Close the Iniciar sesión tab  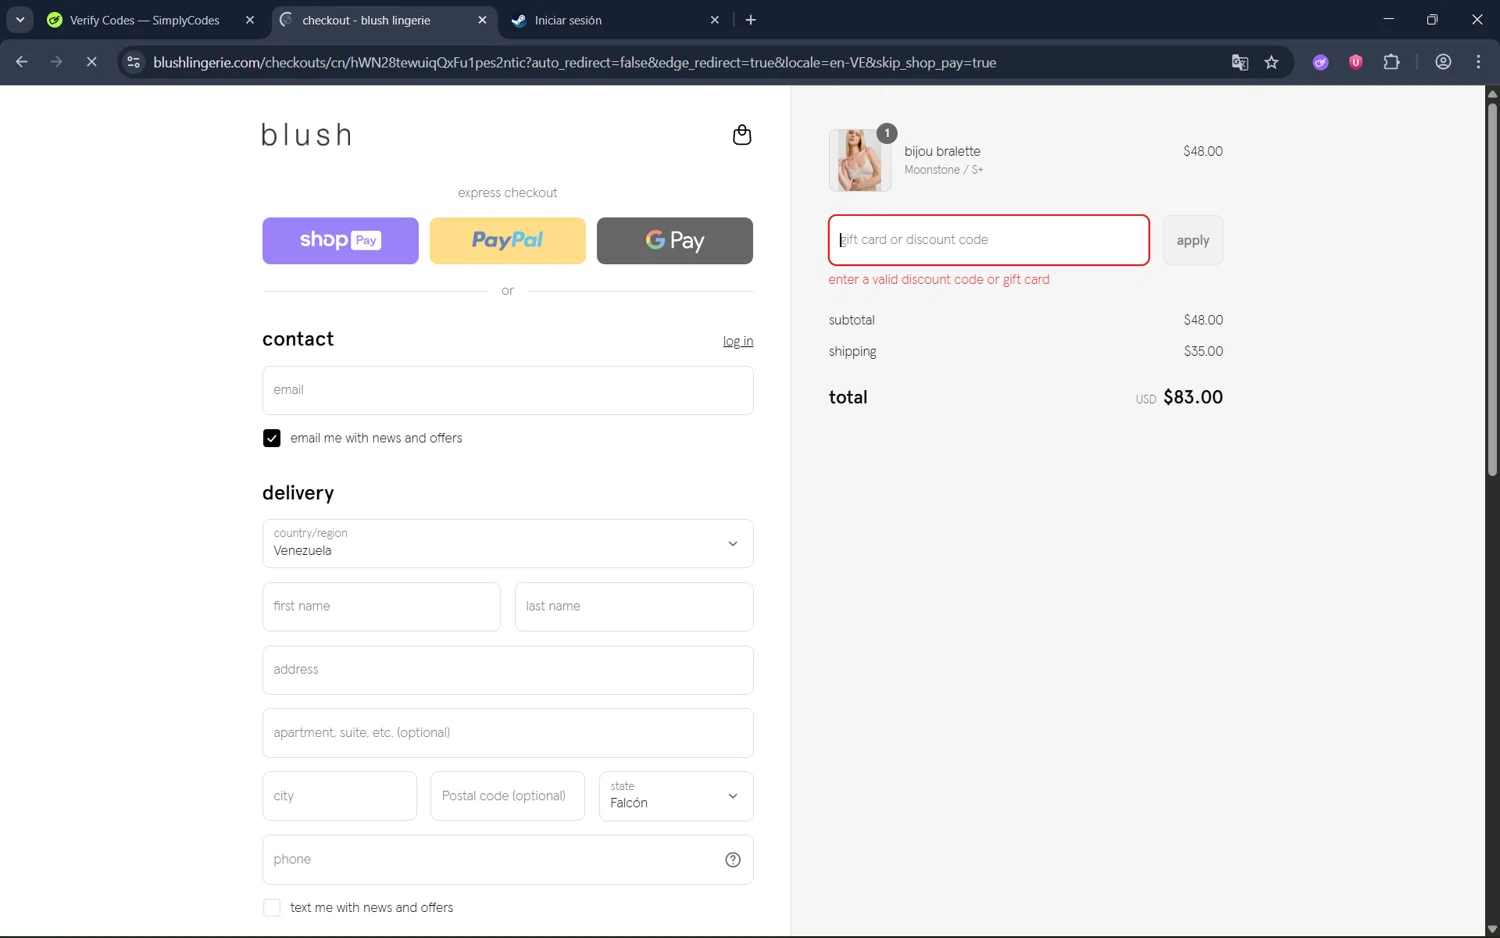pos(714,20)
